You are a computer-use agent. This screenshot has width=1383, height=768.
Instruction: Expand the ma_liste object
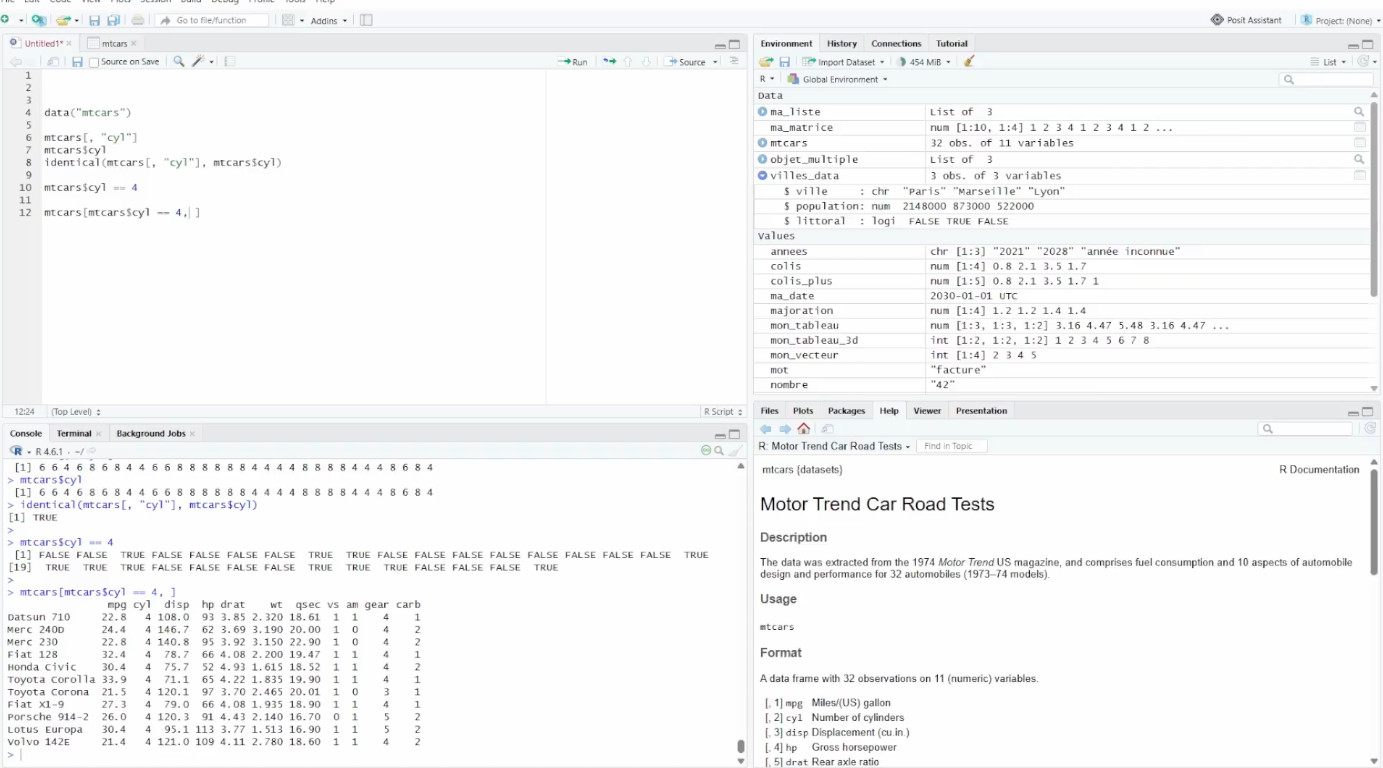point(762,112)
